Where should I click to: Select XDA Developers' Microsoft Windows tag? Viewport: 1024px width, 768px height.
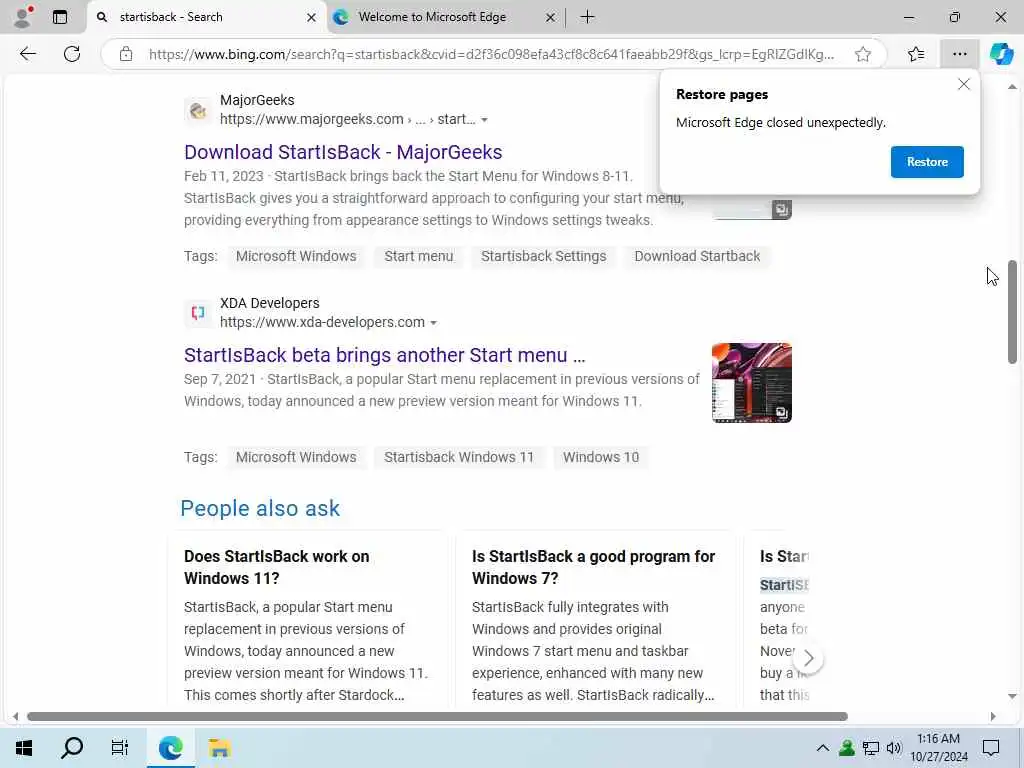(x=296, y=457)
